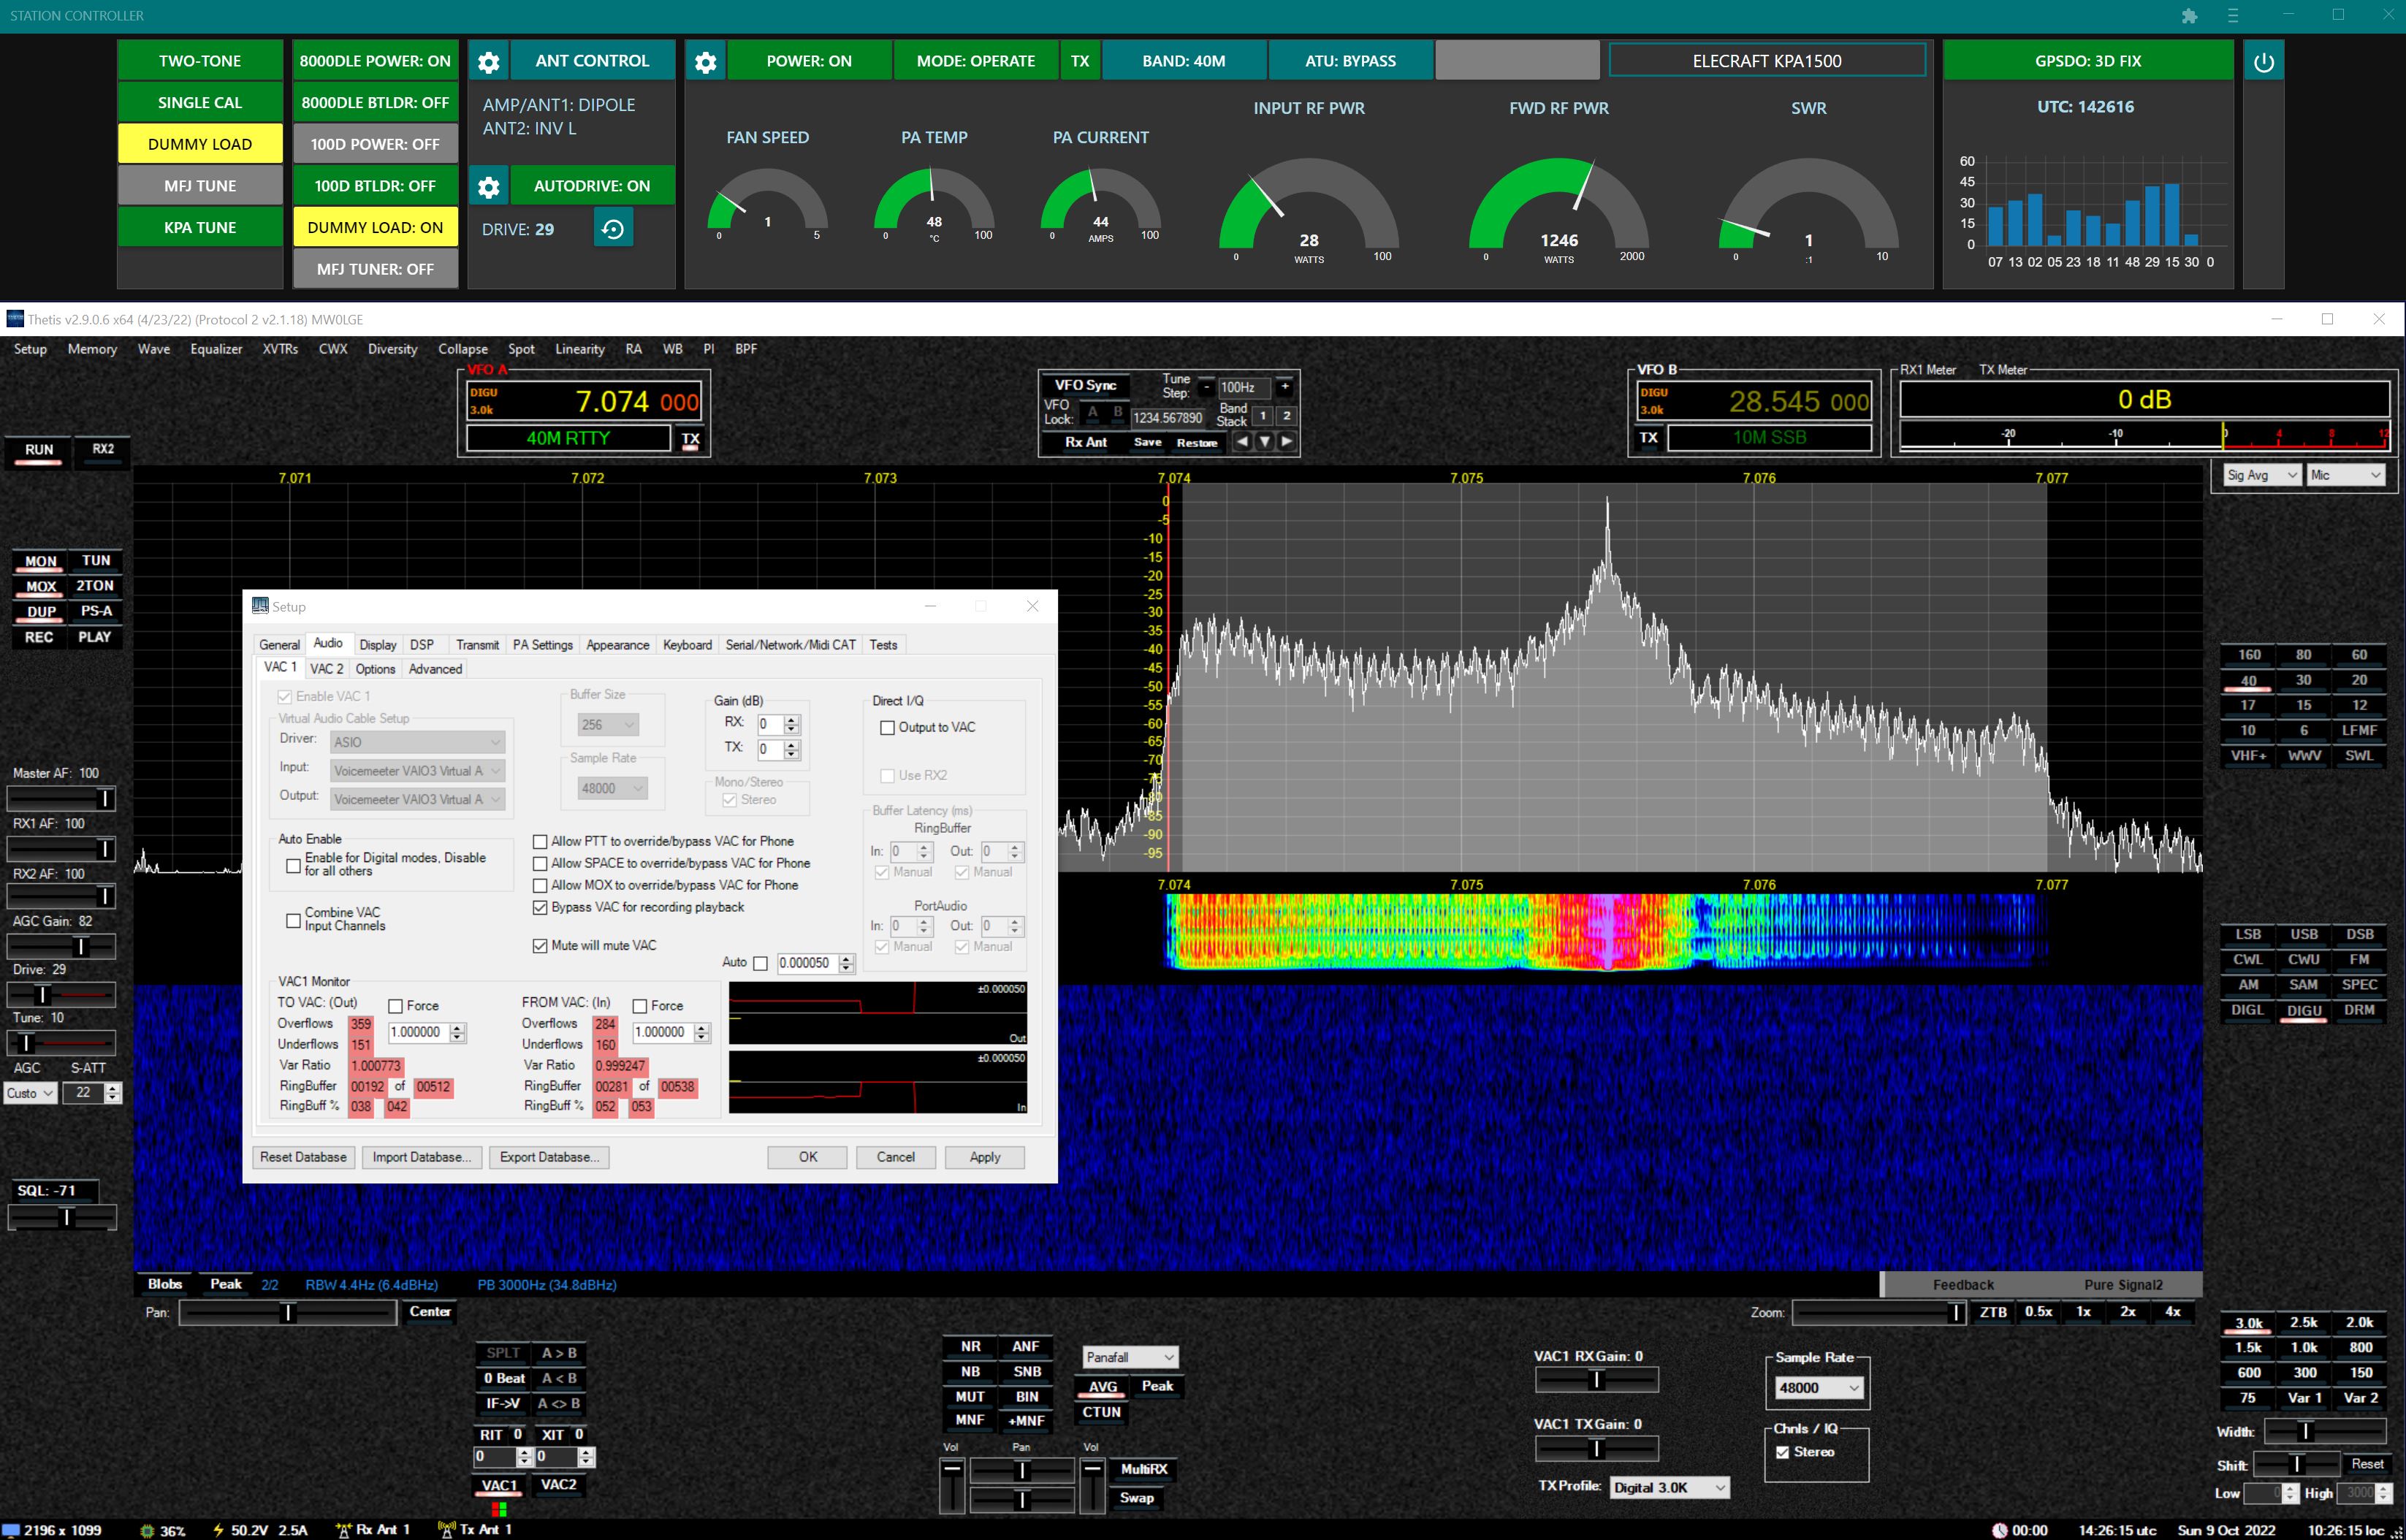Open amplifier settings gear beside POWER: ON
The height and width of the screenshot is (1540, 2406).
[x=705, y=61]
